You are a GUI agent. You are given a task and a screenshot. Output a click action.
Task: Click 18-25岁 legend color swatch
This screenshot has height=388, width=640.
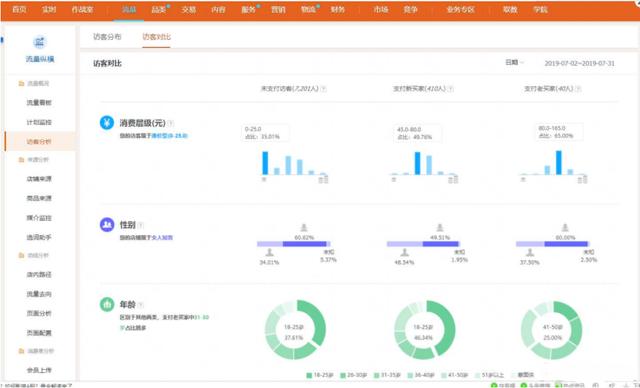click(309, 375)
